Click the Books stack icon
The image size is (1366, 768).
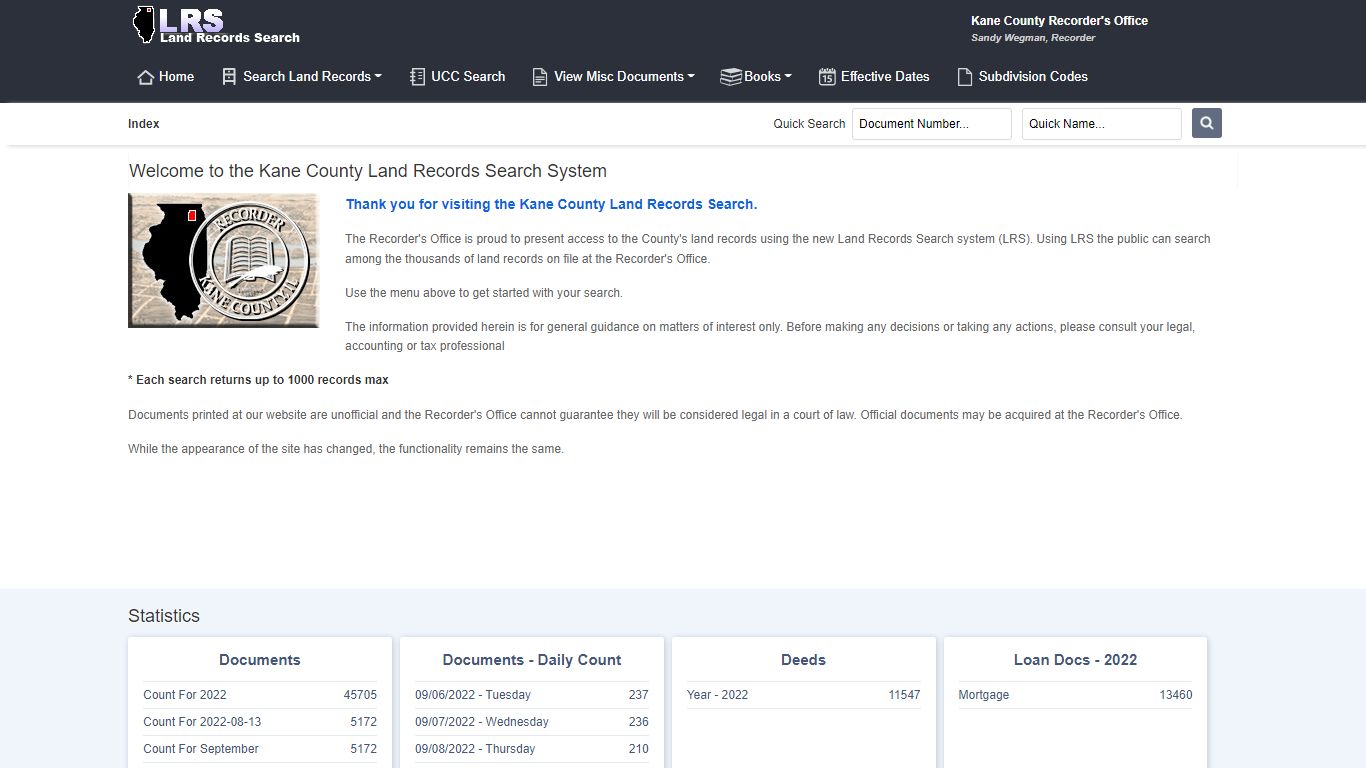pyautogui.click(x=731, y=77)
